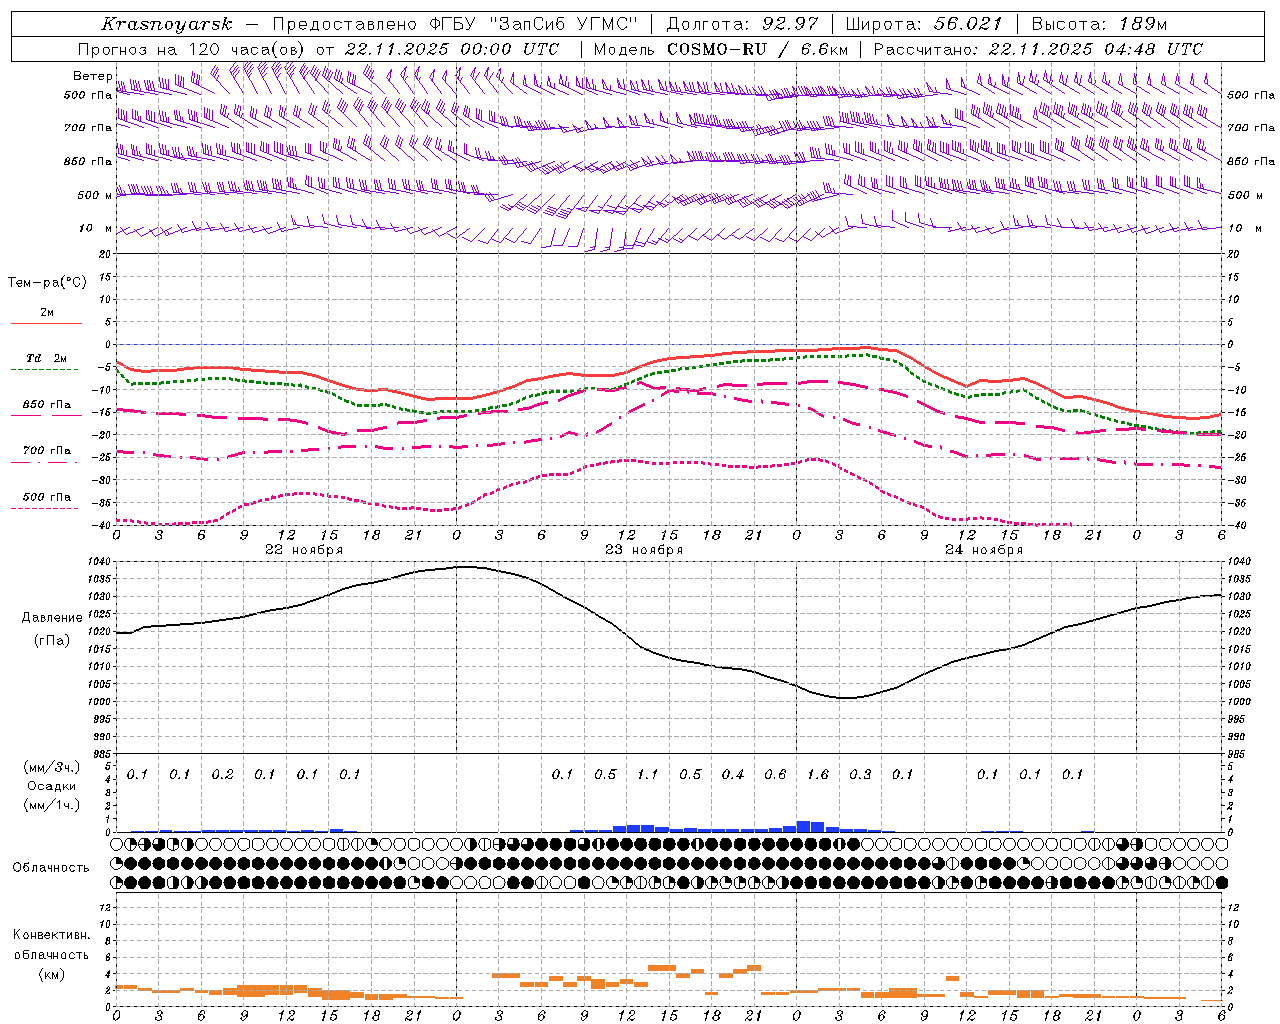
Task: Click the 0.6 precipitation value
Action: point(775,774)
